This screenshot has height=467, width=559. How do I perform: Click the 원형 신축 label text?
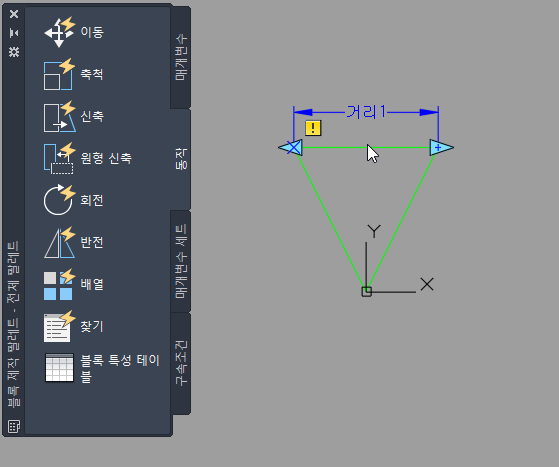click(x=106, y=158)
